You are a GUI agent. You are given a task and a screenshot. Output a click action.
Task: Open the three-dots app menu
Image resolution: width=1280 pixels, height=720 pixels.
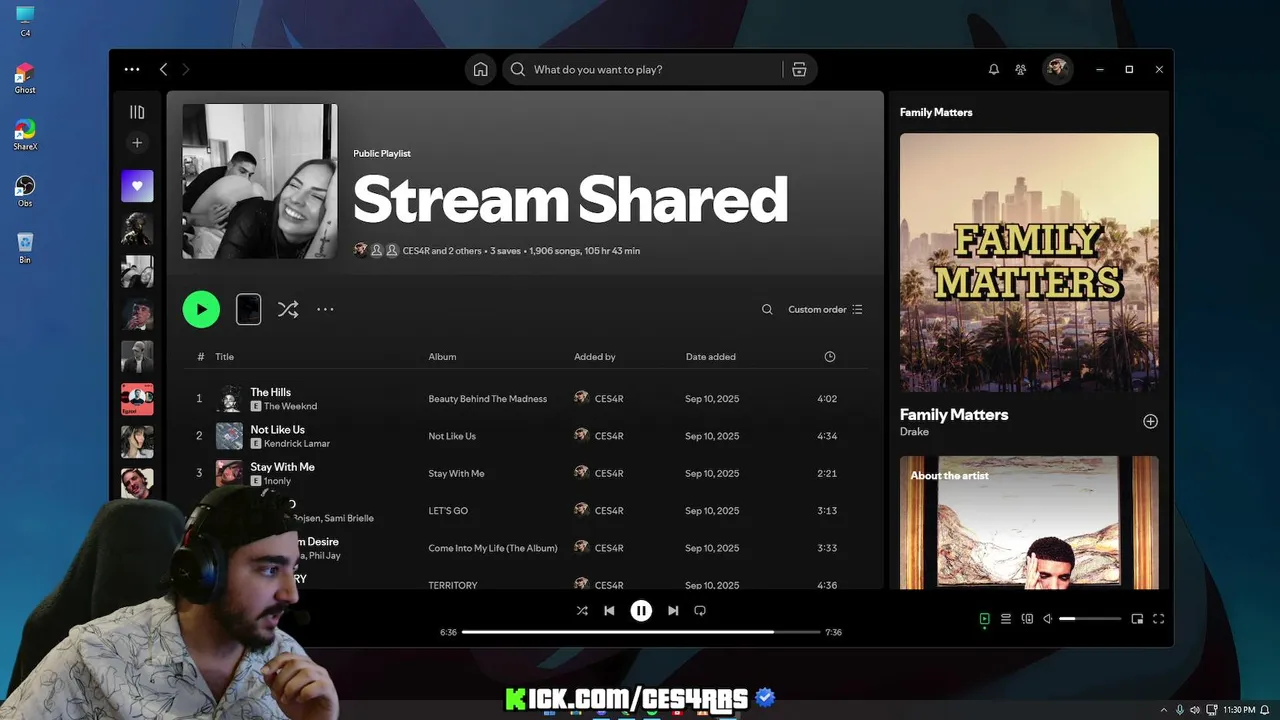tap(132, 69)
